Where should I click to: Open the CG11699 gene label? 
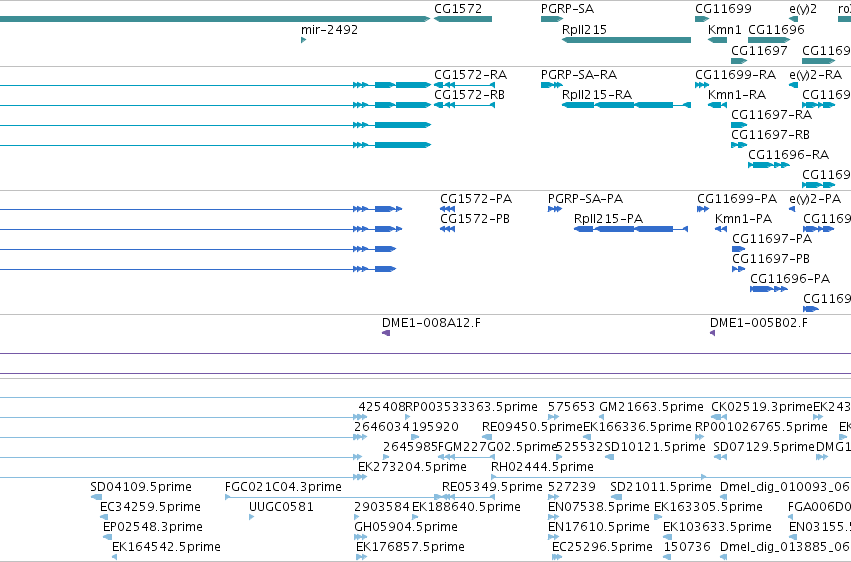tap(723, 9)
